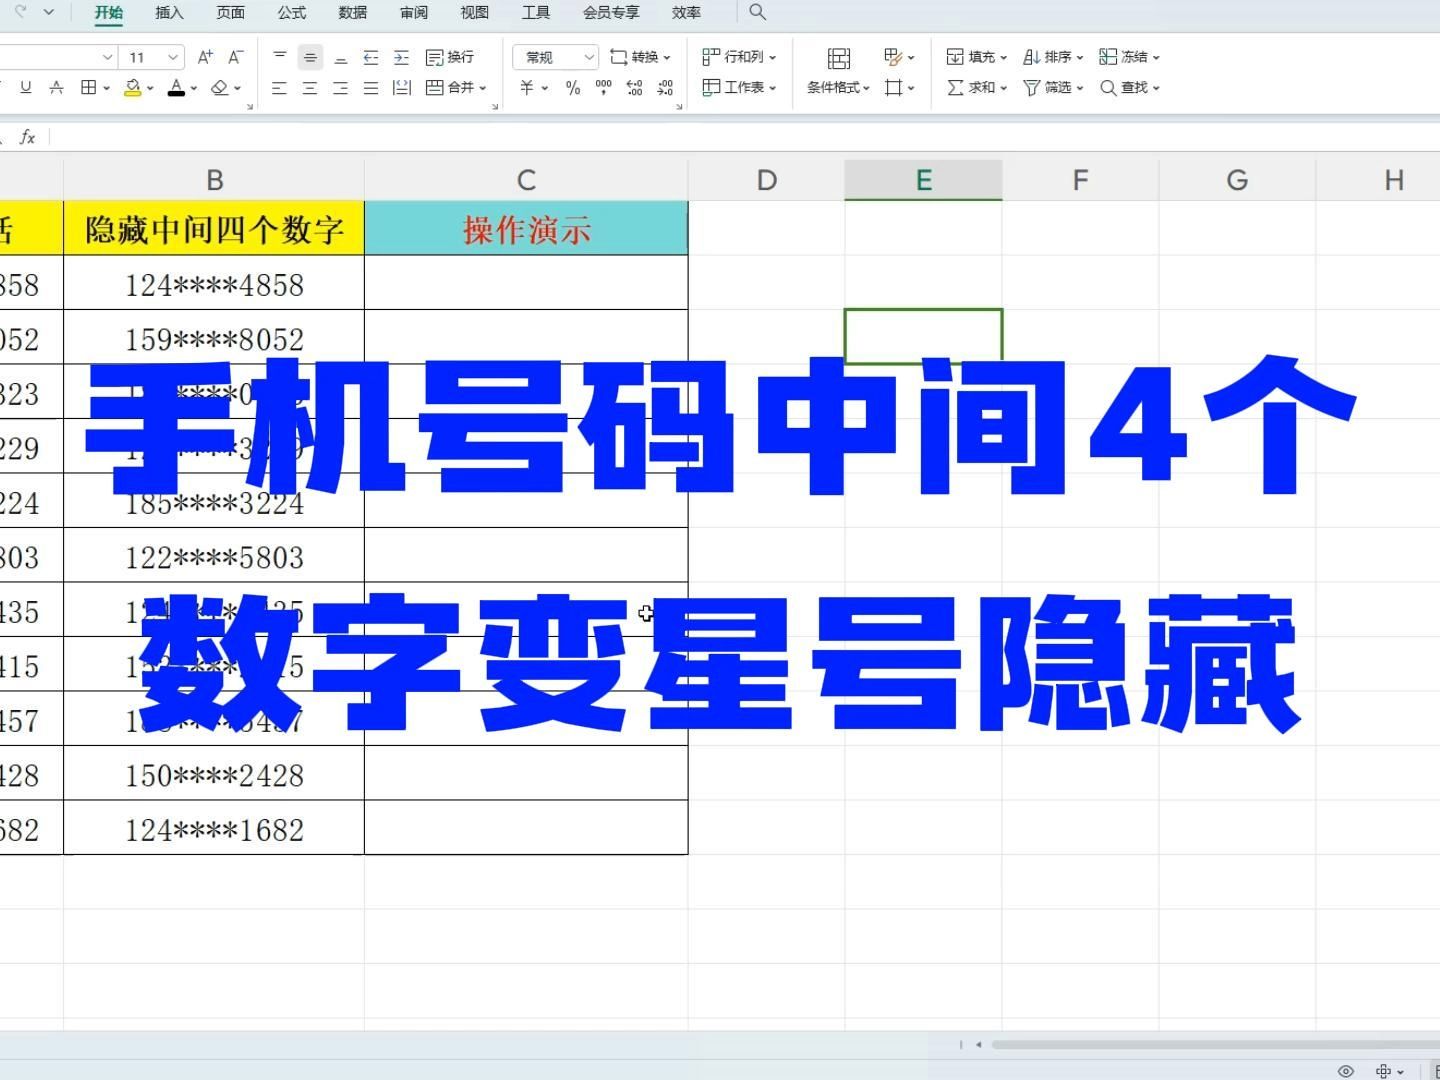Image resolution: width=1440 pixels, height=1080 pixels.
Task: Apply thousands separator format
Action: [603, 88]
